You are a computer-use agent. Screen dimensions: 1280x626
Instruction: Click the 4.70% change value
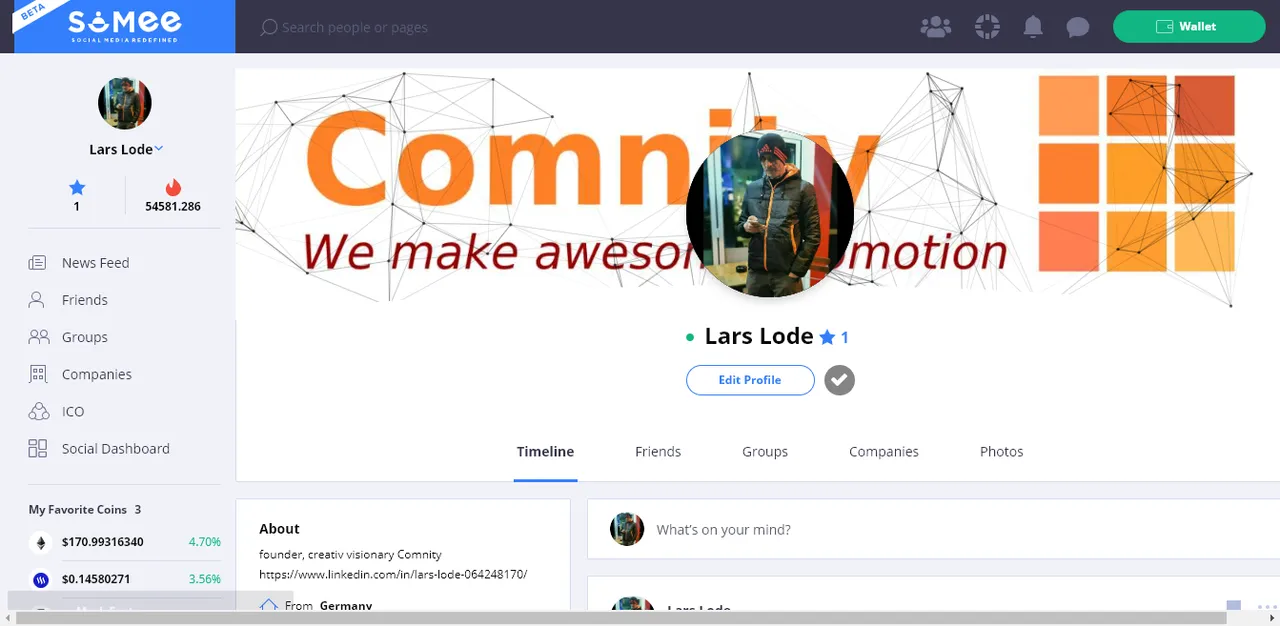point(205,542)
